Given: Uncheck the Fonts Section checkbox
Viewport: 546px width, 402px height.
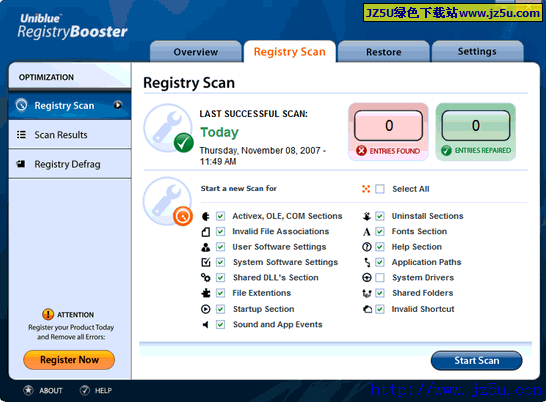Looking at the screenshot, I should pos(380,232).
